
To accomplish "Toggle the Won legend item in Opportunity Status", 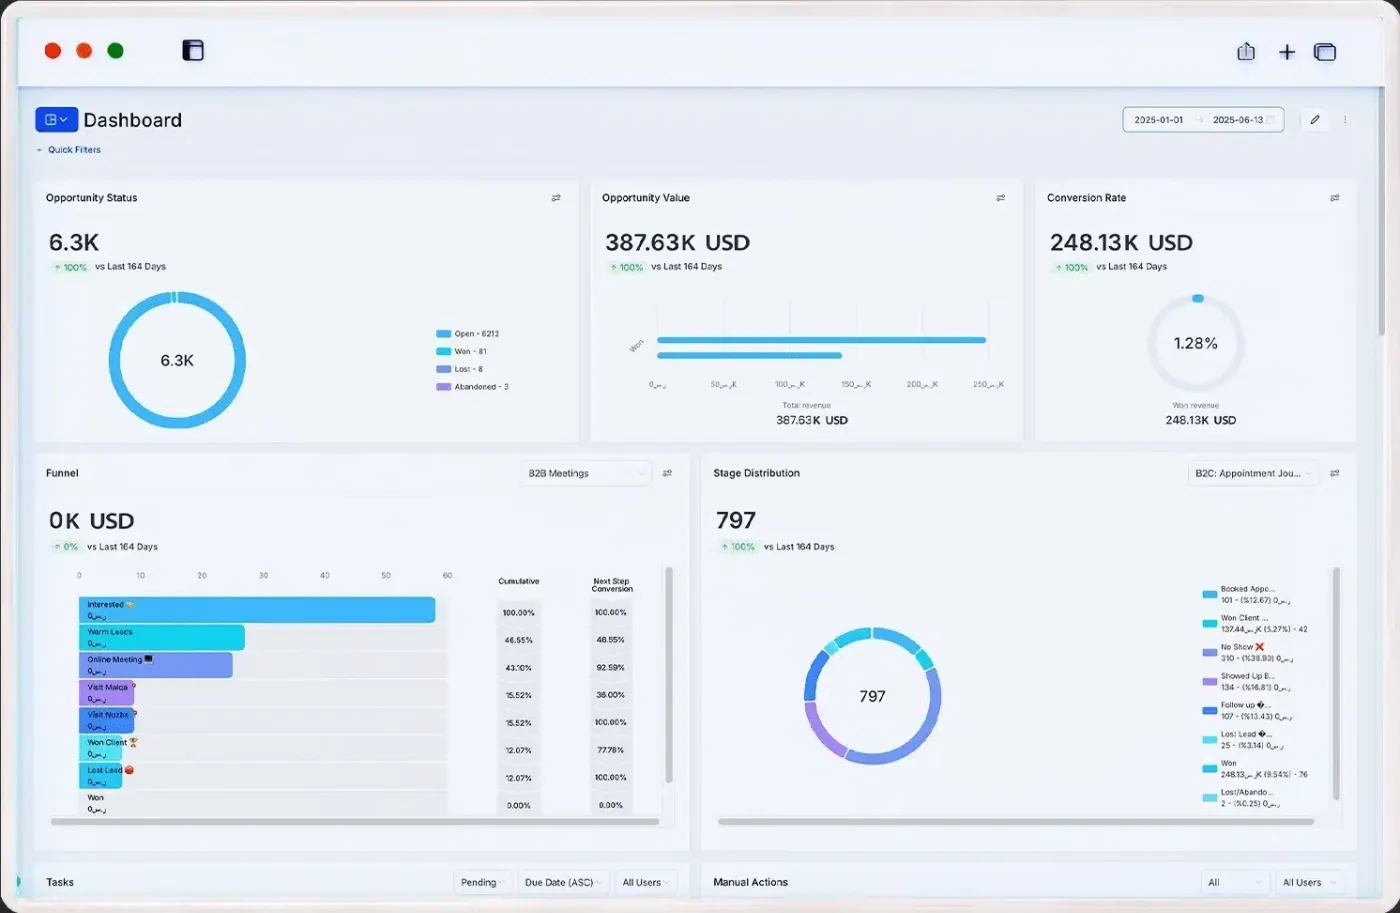I will point(462,352).
